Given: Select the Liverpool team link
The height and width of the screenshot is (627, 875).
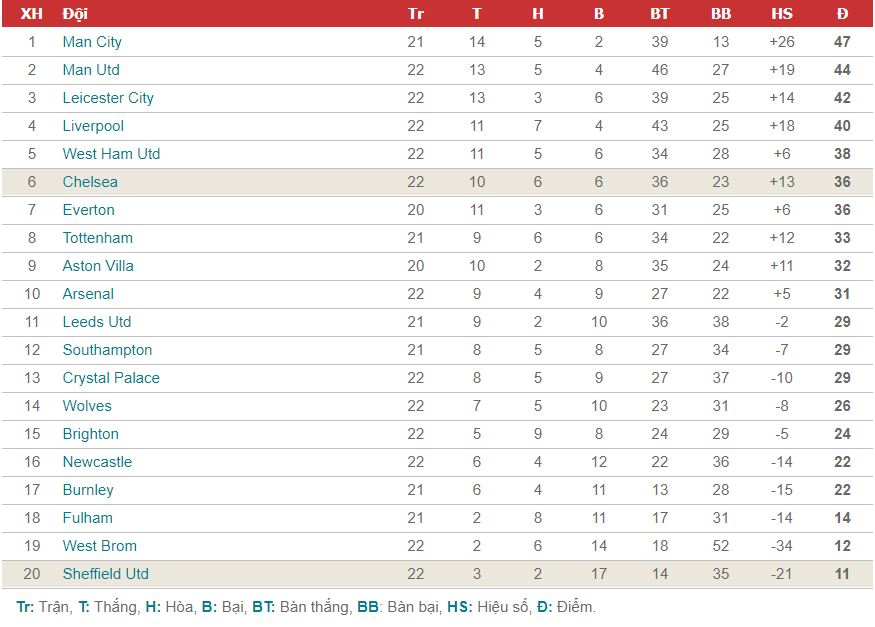Looking at the screenshot, I should tap(93, 126).
